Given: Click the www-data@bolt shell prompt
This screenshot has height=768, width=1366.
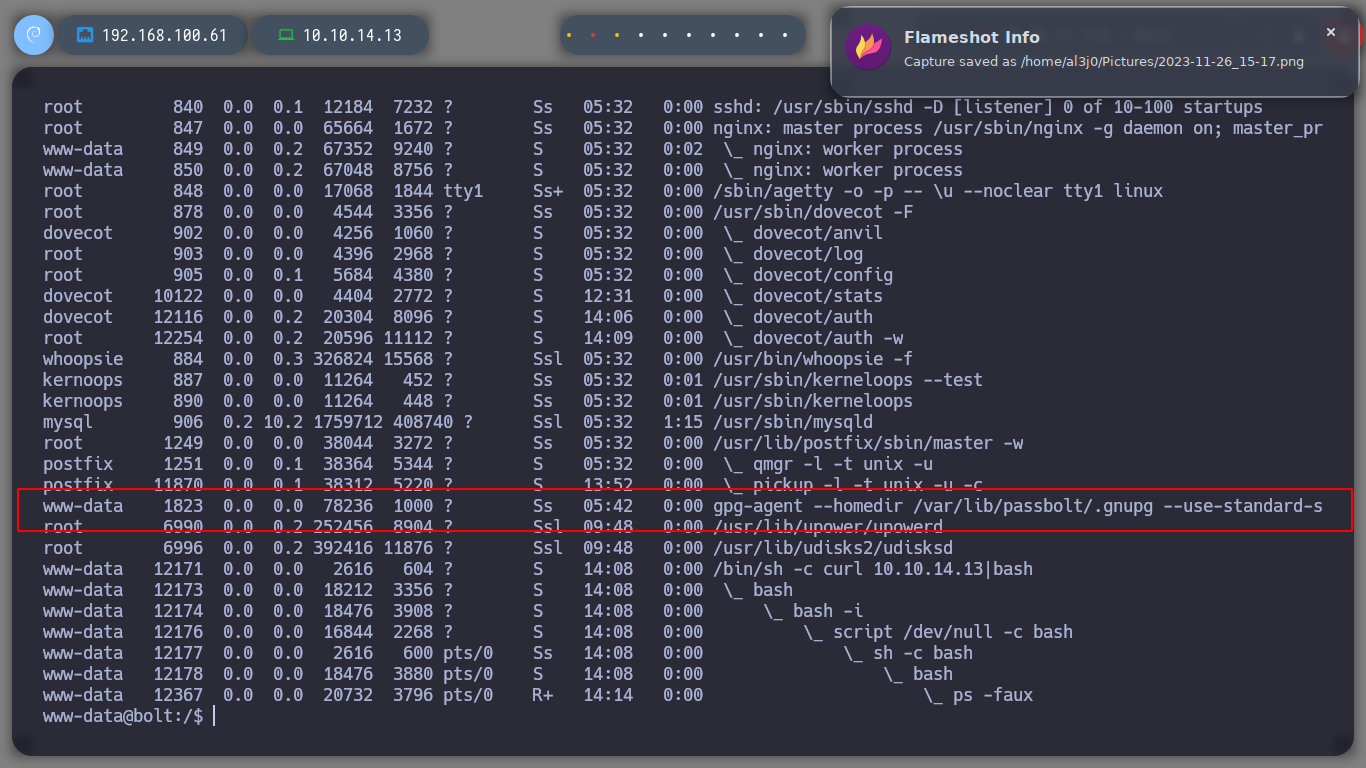Looking at the screenshot, I should 123,716.
